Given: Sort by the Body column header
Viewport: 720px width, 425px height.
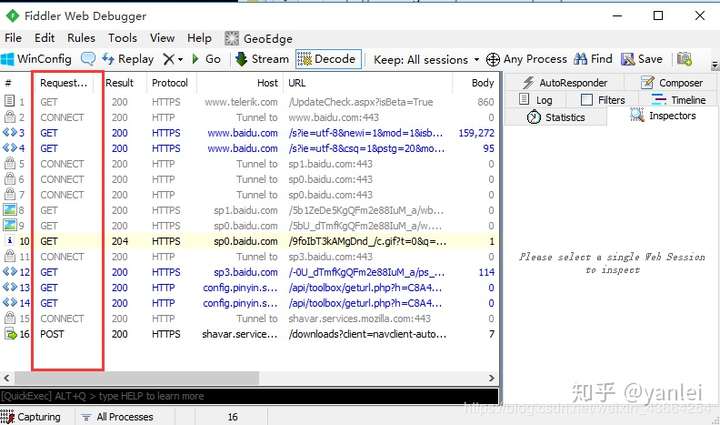Looking at the screenshot, I should tap(483, 83).
